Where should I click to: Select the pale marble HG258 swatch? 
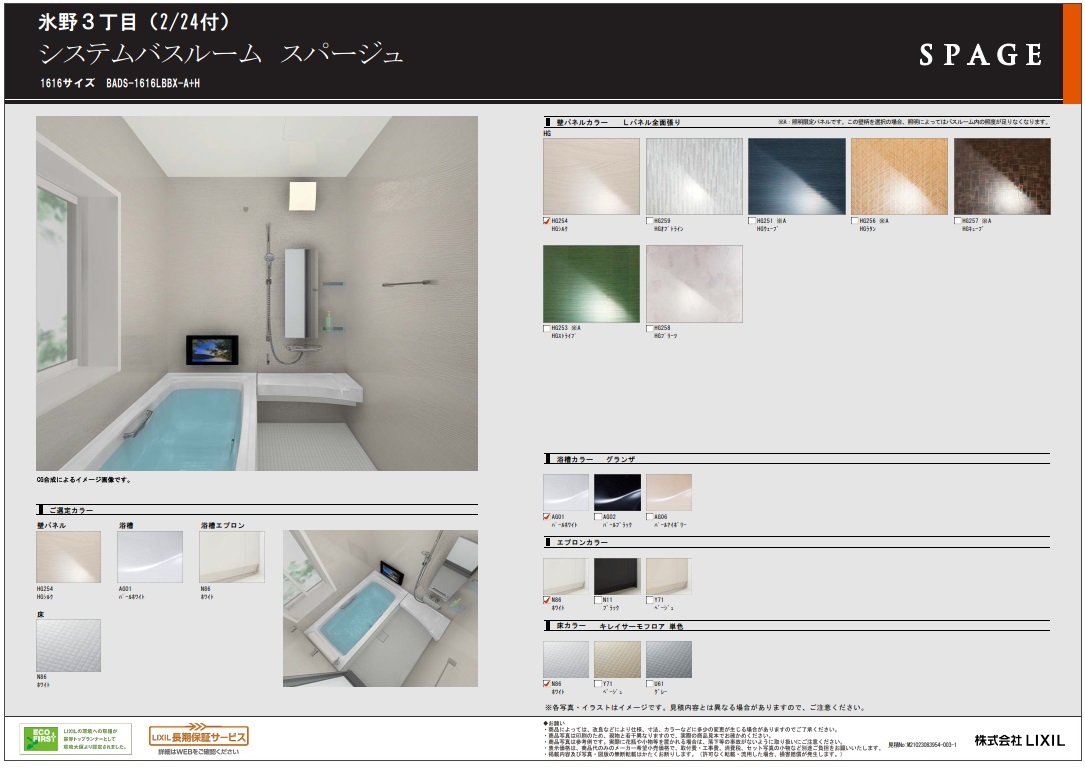point(694,284)
